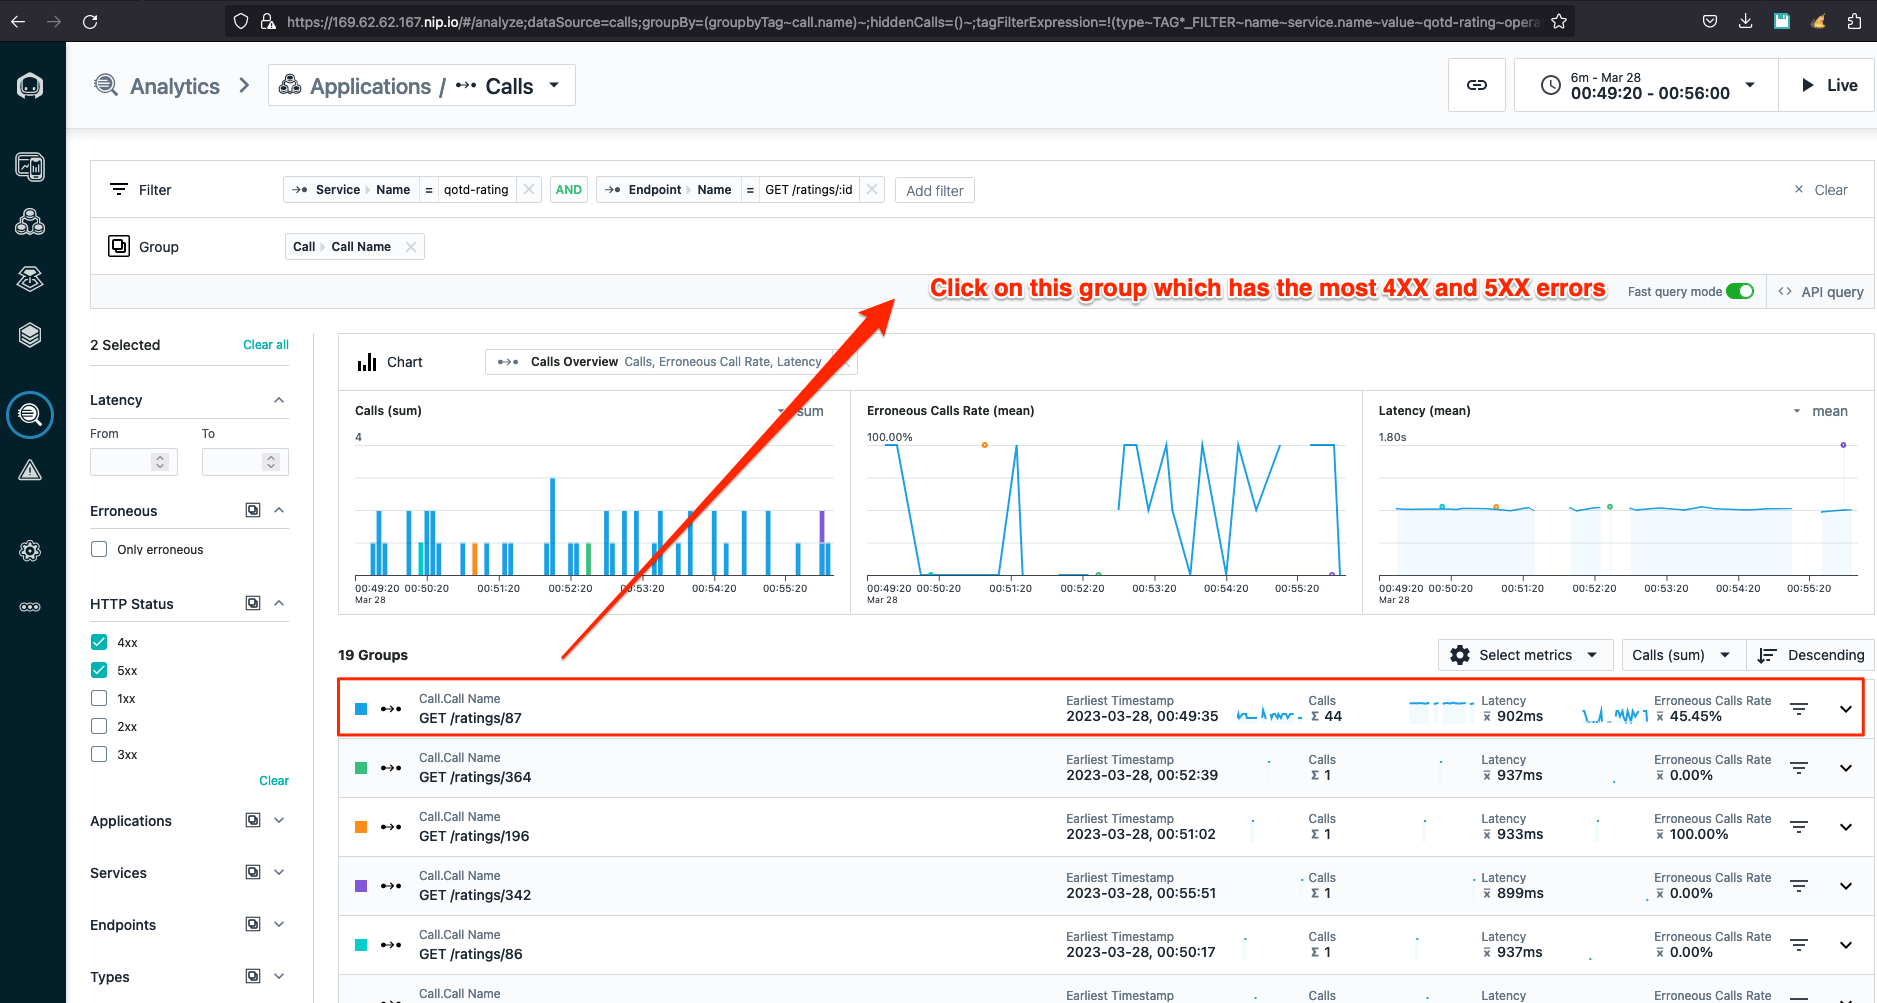The width and height of the screenshot is (1877, 1003).
Task: Open filter icon on GET /ratings/87 row
Action: coord(1799,709)
